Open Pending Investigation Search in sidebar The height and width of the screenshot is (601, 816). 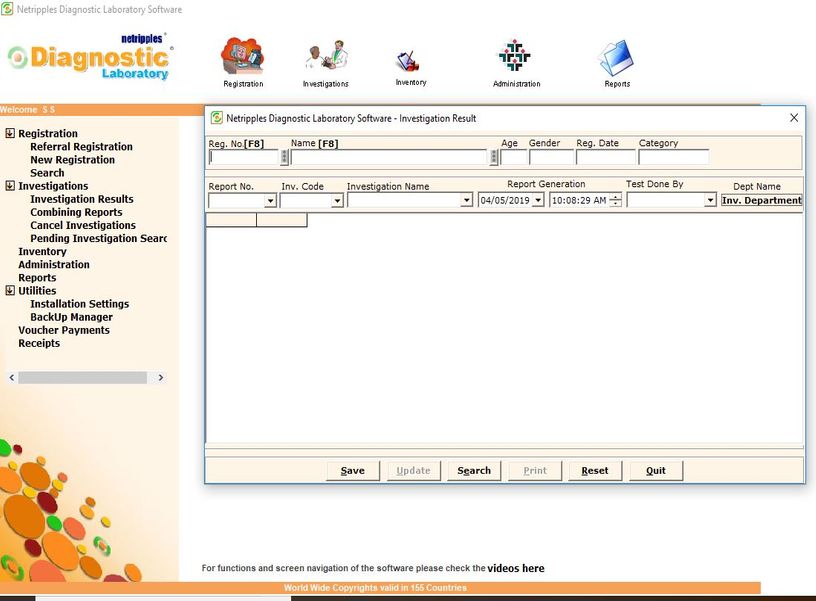click(x=98, y=238)
